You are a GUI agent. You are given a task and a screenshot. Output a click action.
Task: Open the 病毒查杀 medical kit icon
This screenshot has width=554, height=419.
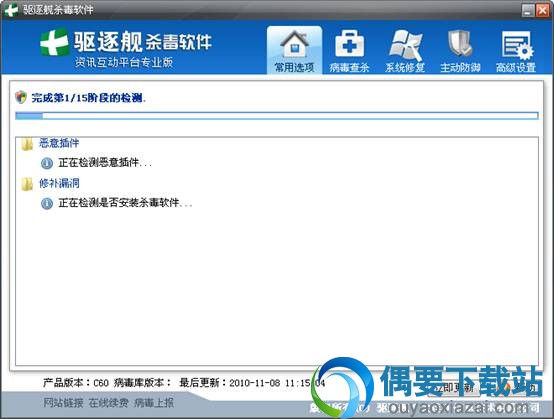coord(349,51)
